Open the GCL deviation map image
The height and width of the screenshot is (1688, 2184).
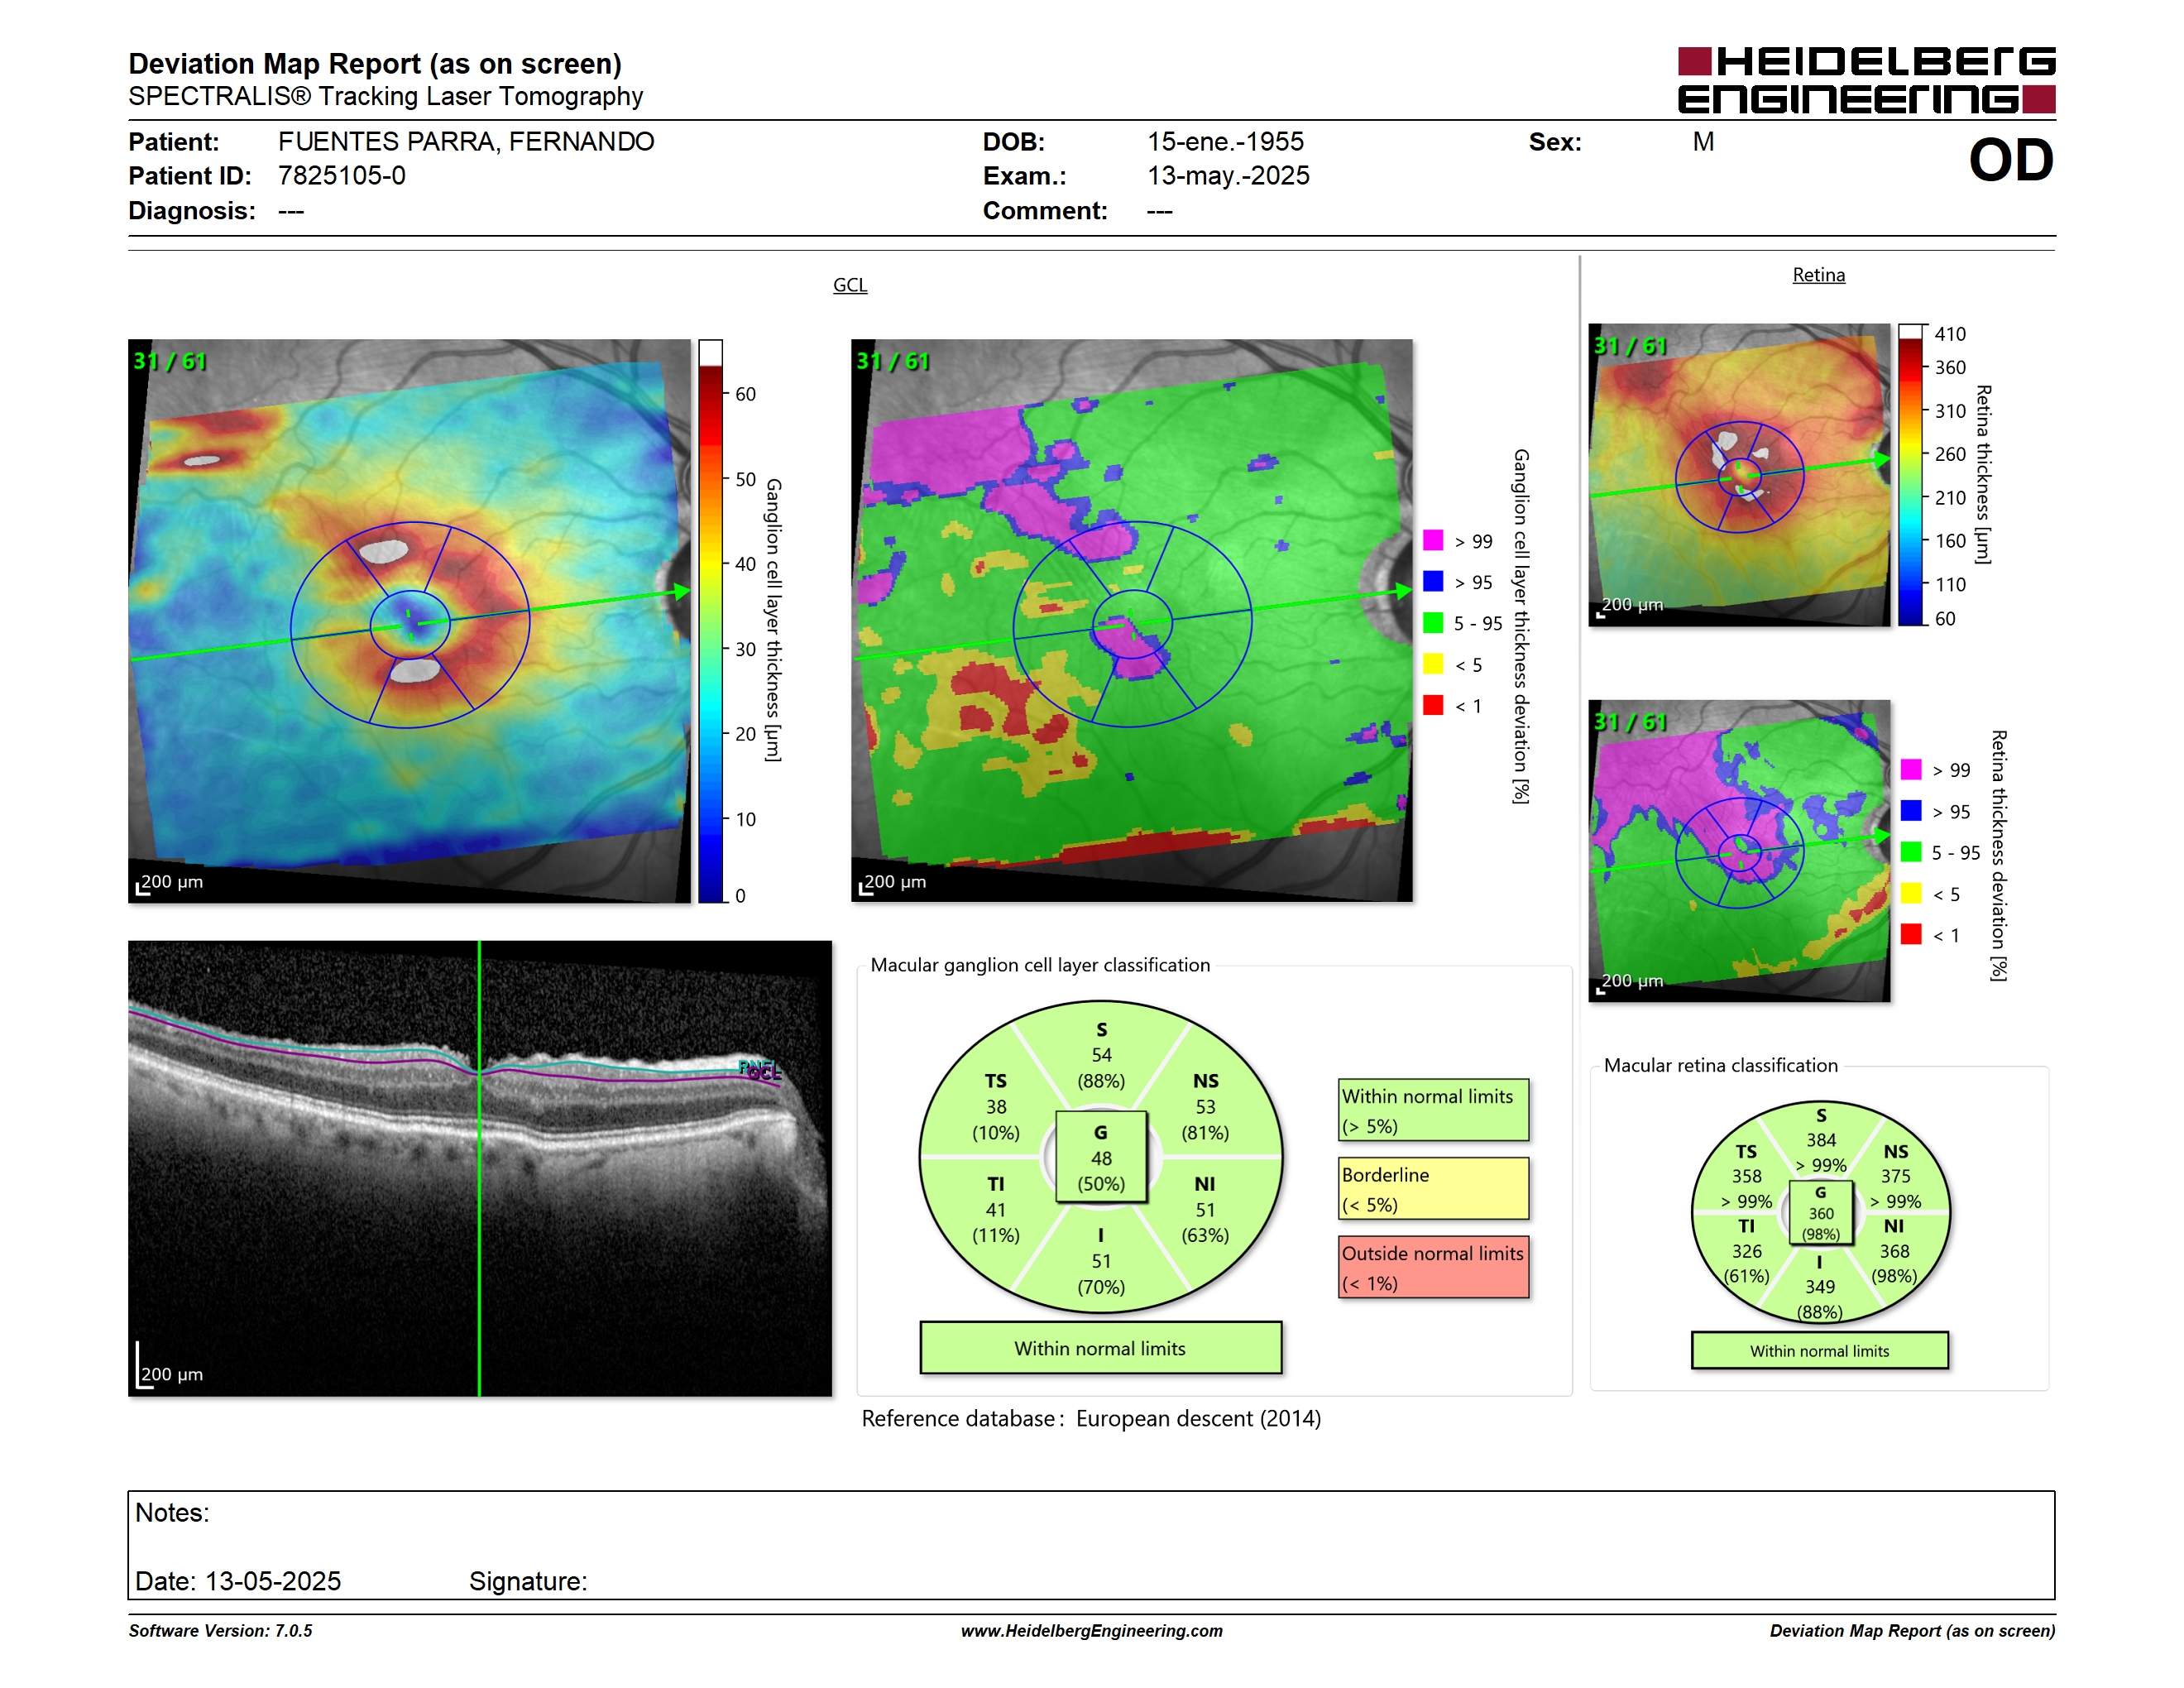click(x=1132, y=621)
